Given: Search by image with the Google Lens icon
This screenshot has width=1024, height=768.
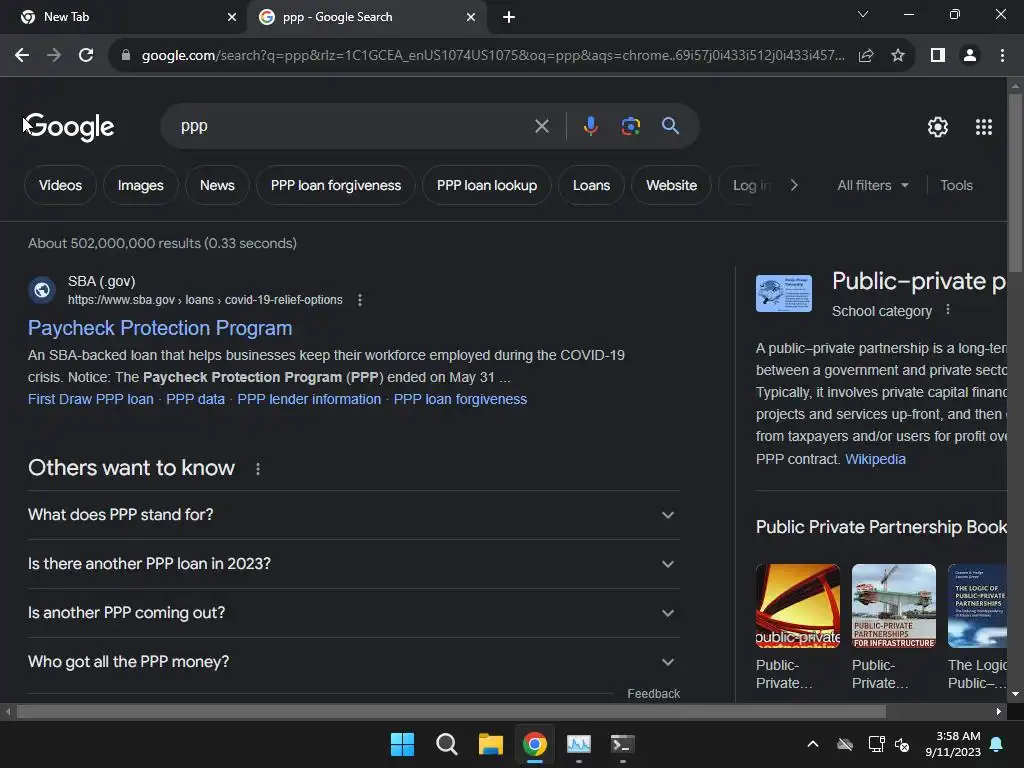Looking at the screenshot, I should [x=630, y=126].
